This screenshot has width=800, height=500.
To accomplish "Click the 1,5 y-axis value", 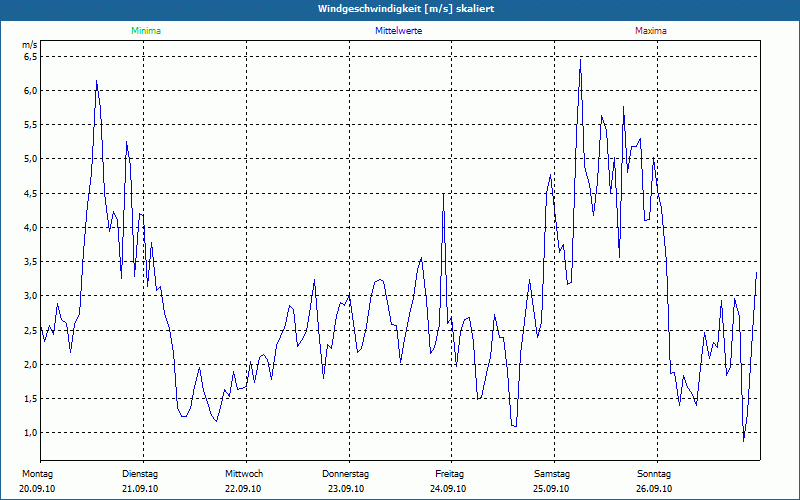I will (31, 398).
